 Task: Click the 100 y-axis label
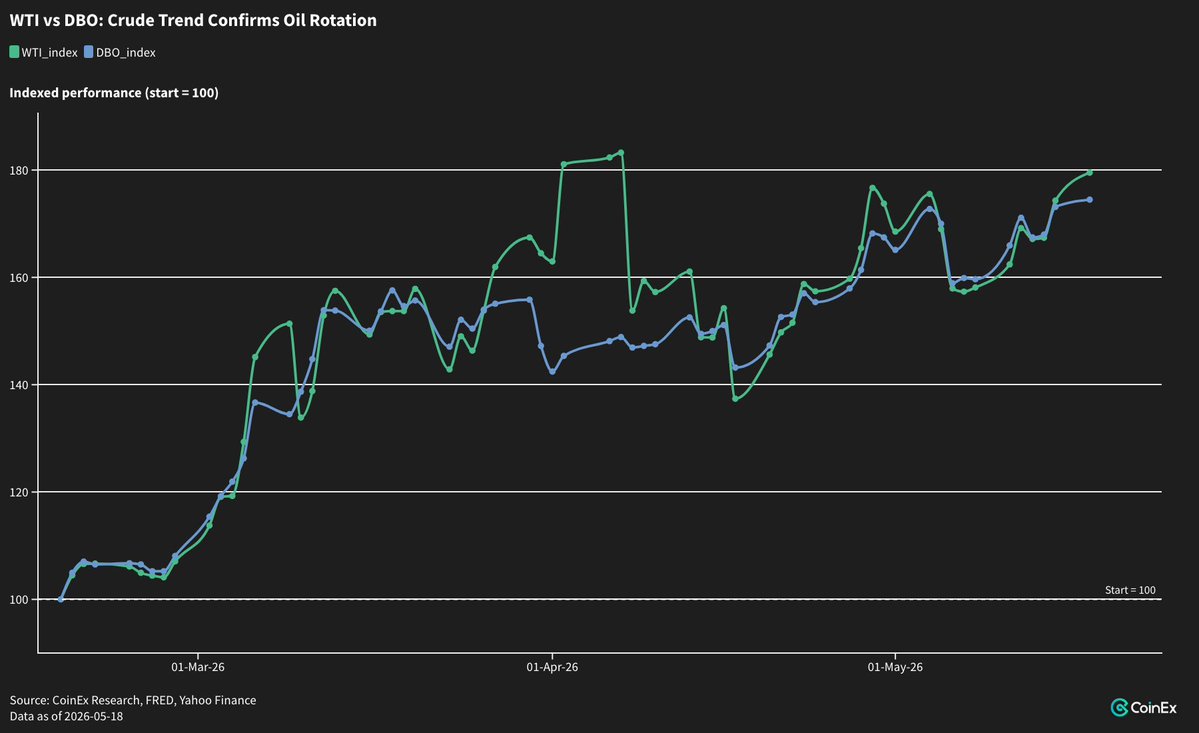coord(19,600)
